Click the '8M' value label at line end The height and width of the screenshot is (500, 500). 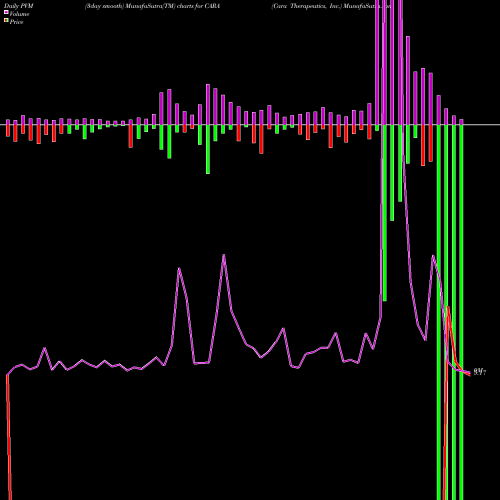[479, 372]
